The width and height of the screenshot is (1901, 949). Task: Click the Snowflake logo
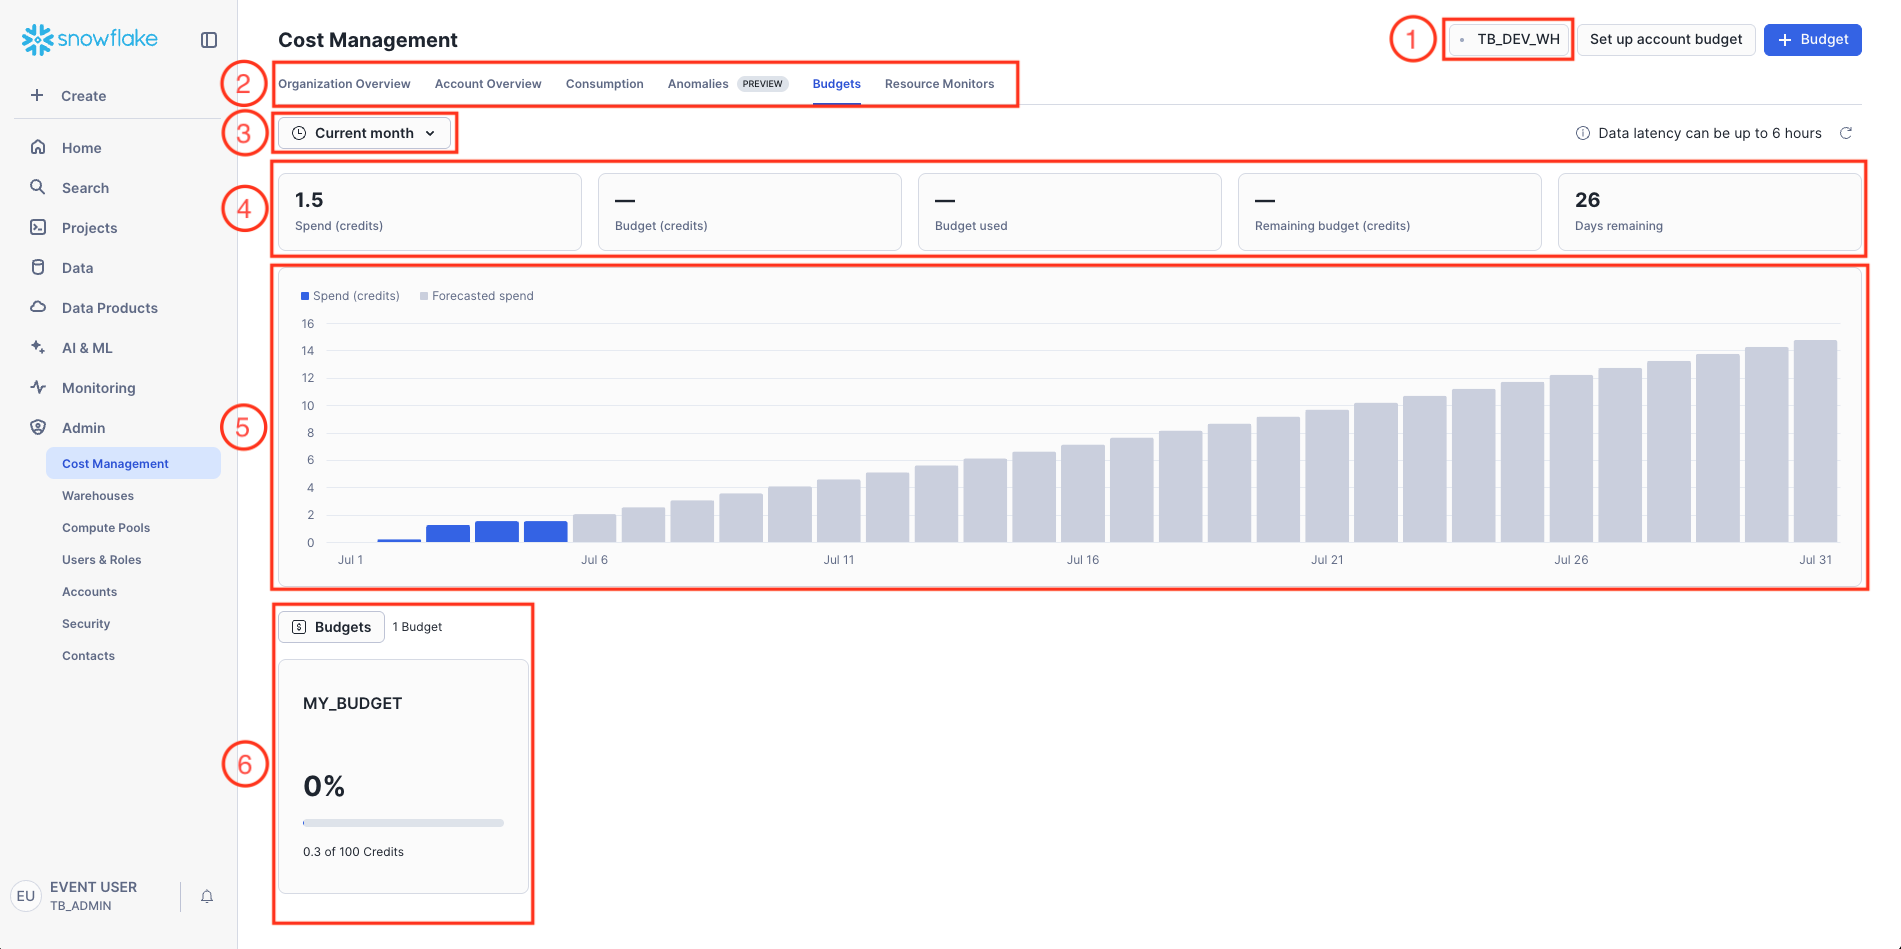pos(90,39)
